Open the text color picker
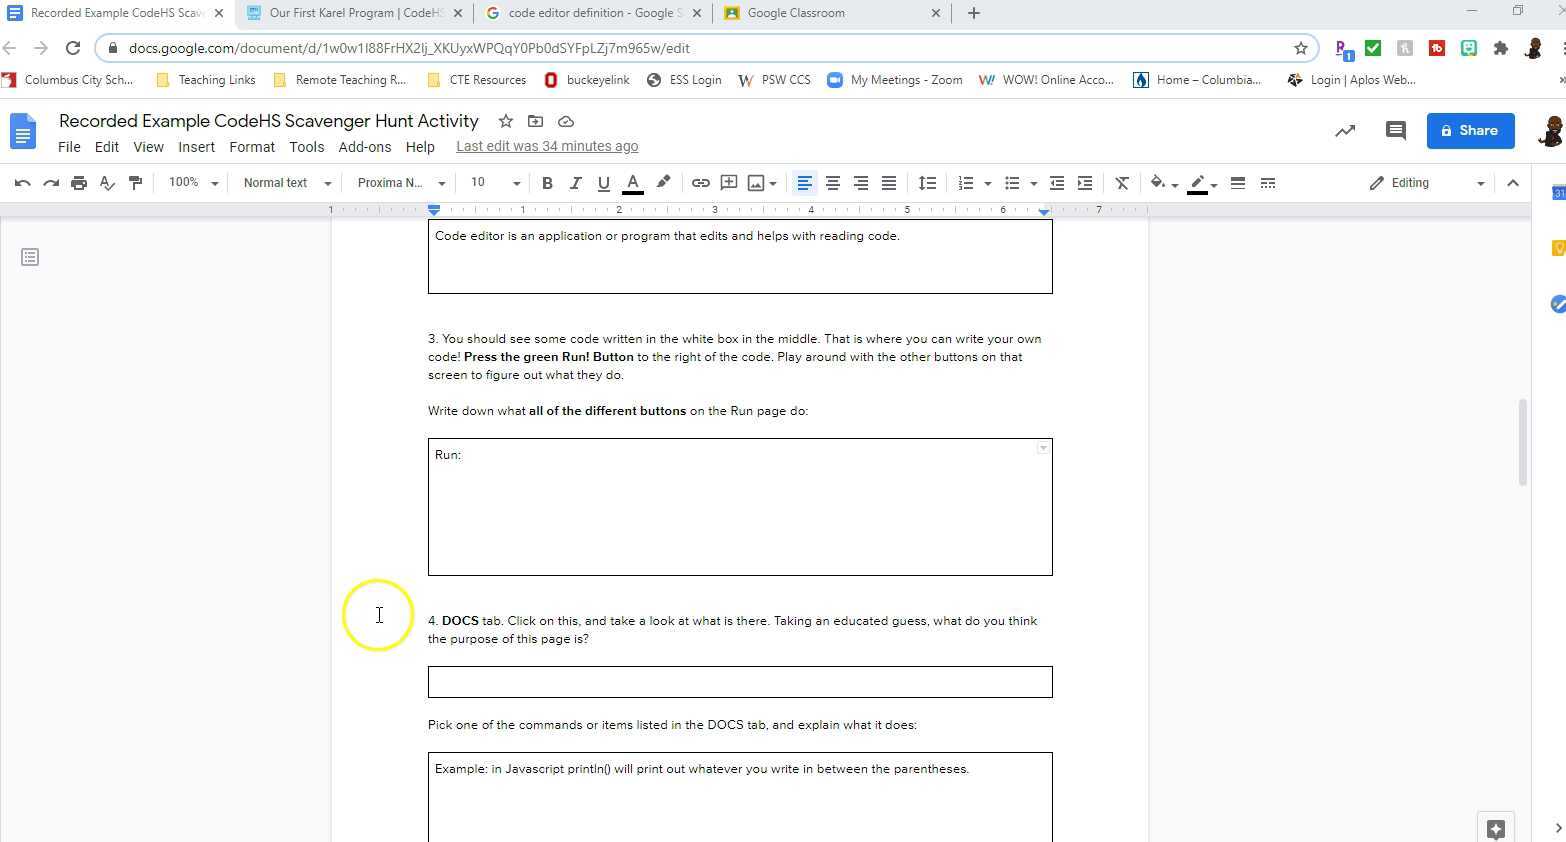Image resolution: width=1566 pixels, height=842 pixels. tap(633, 183)
